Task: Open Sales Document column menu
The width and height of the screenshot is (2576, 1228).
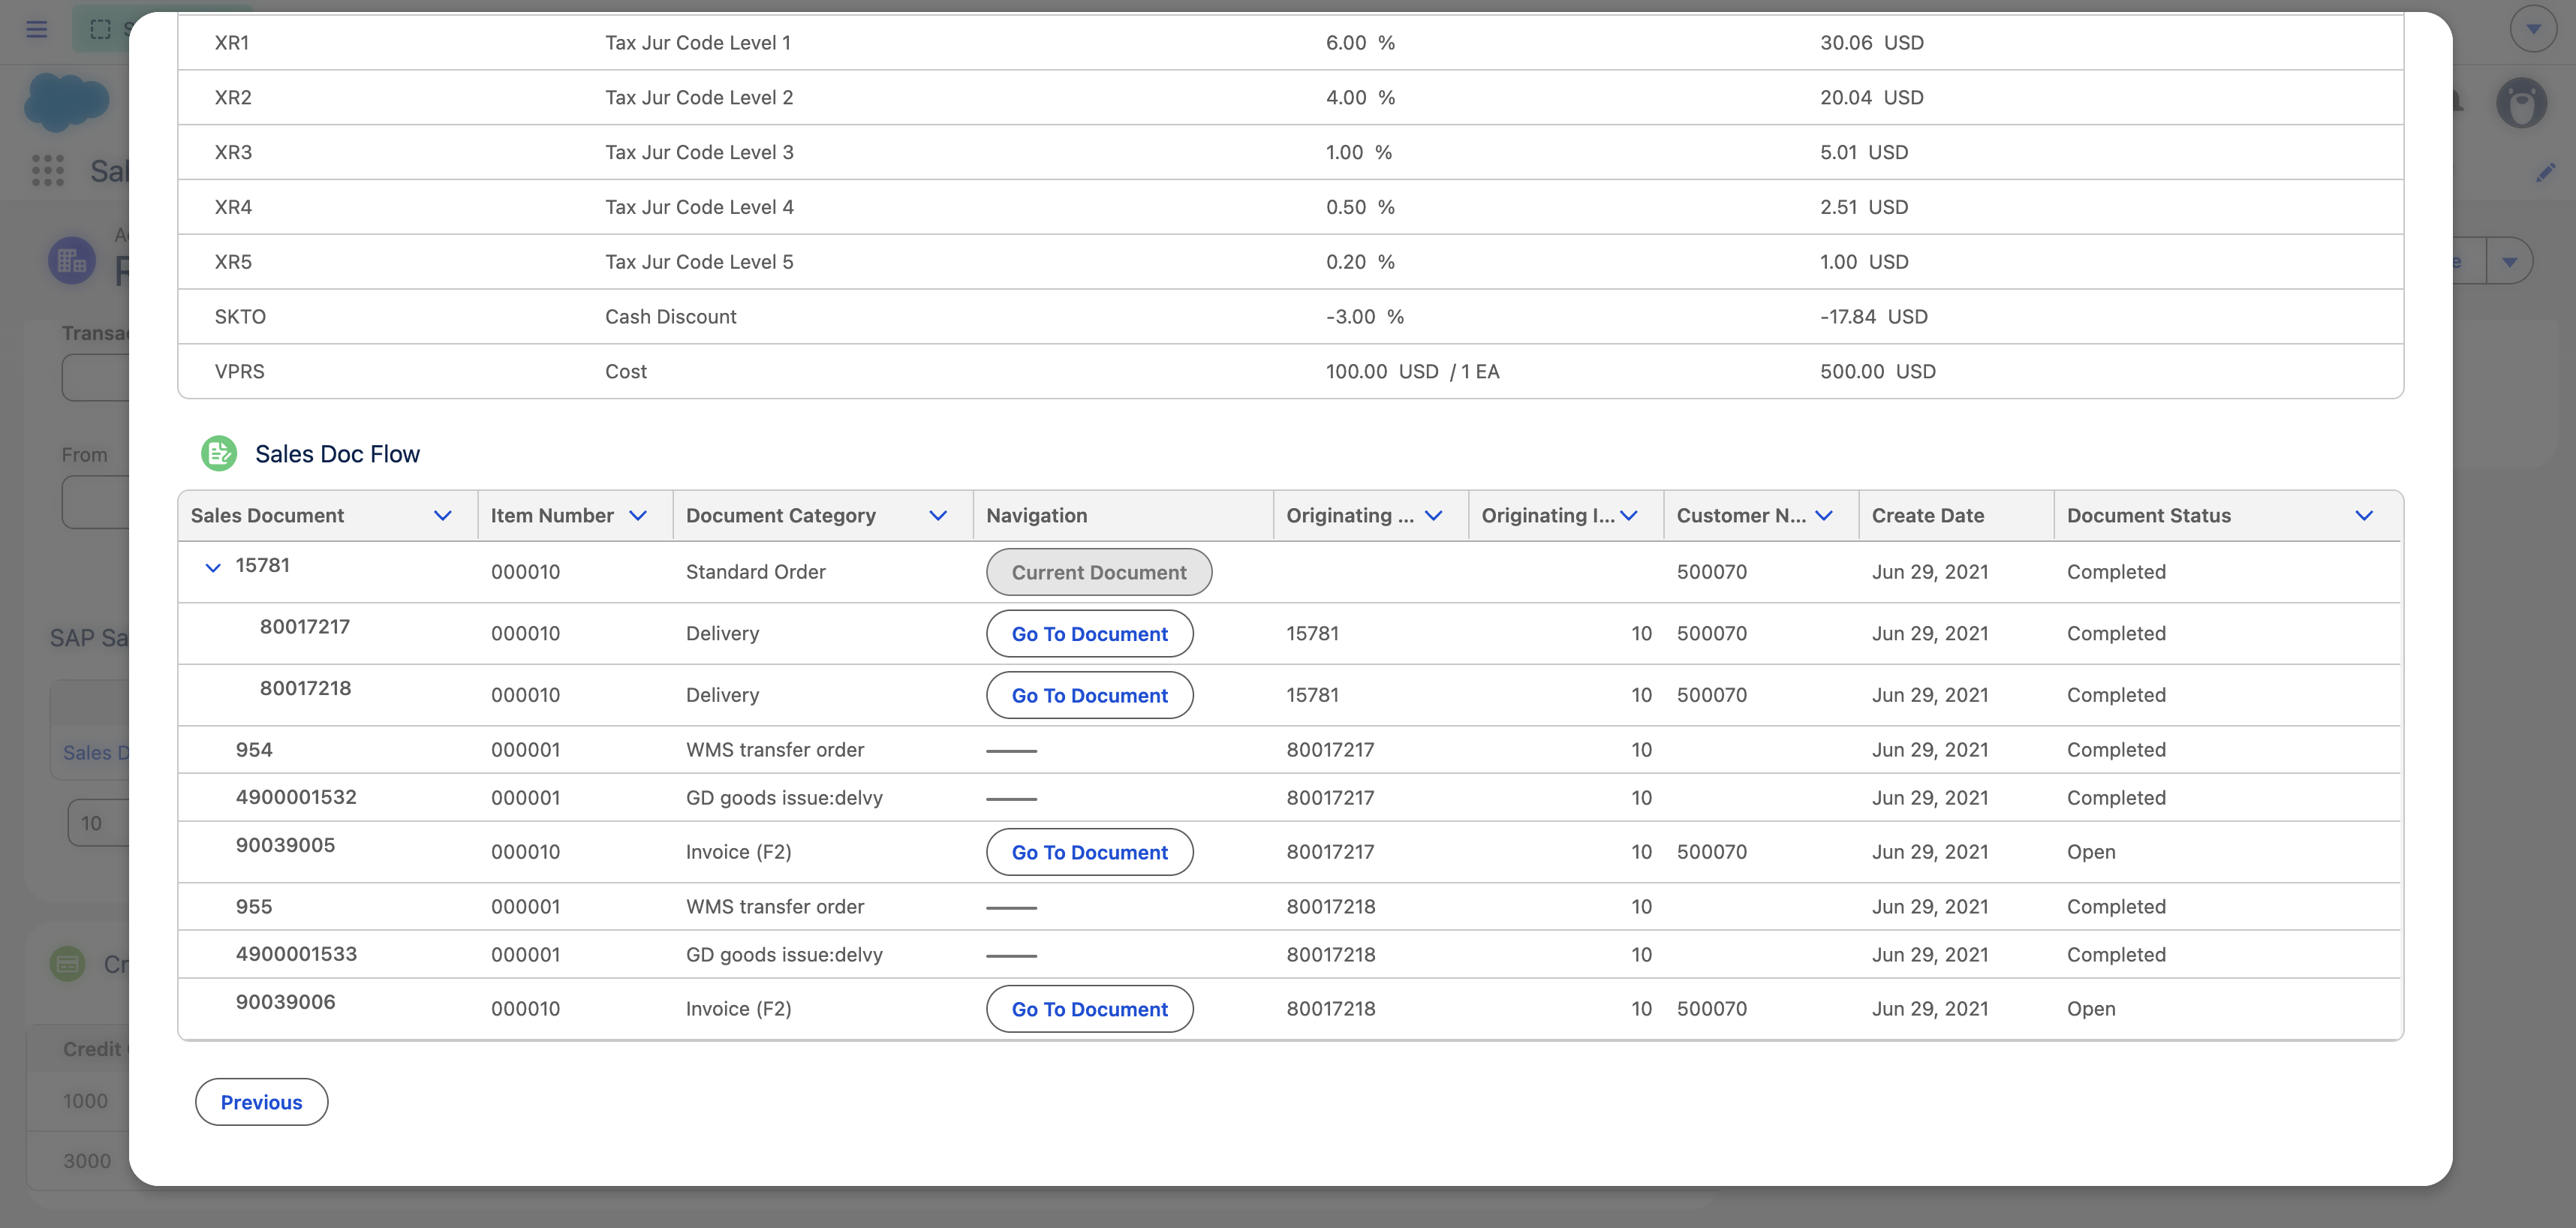Action: [x=442, y=515]
